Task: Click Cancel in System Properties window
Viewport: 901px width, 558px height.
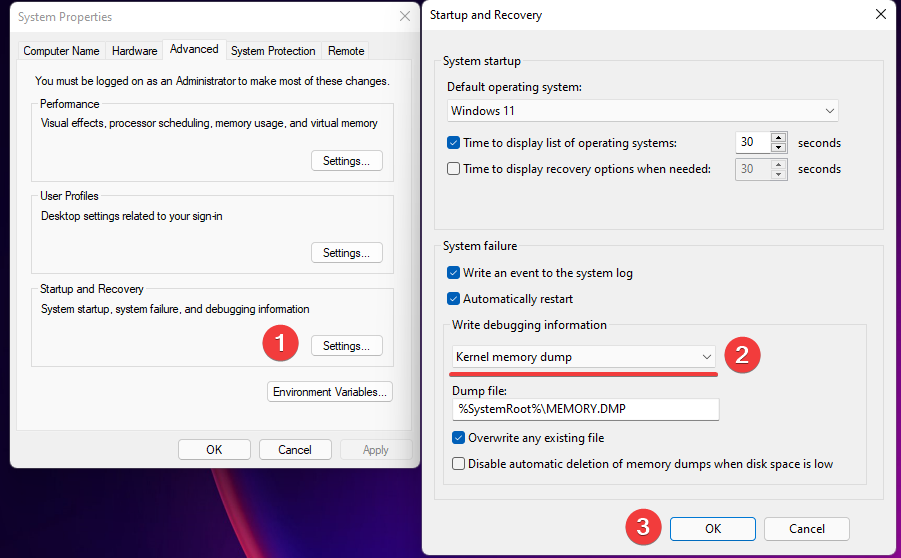Action: (295, 450)
